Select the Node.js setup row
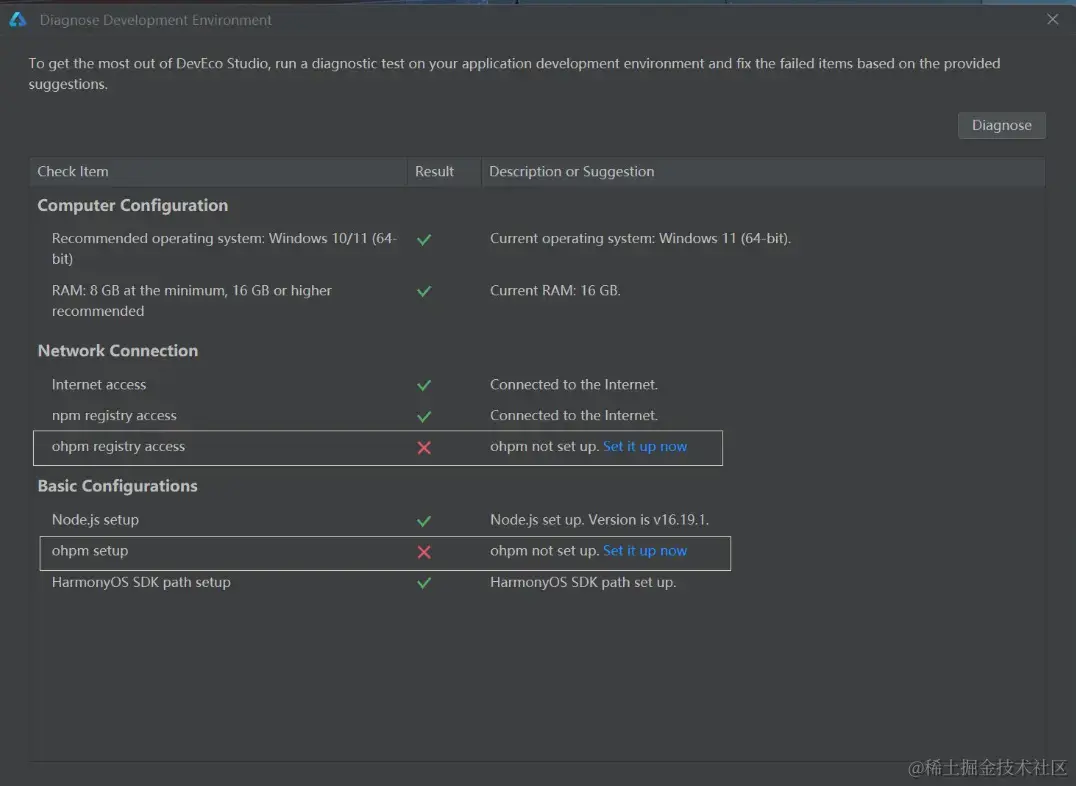1076x786 pixels. point(95,520)
